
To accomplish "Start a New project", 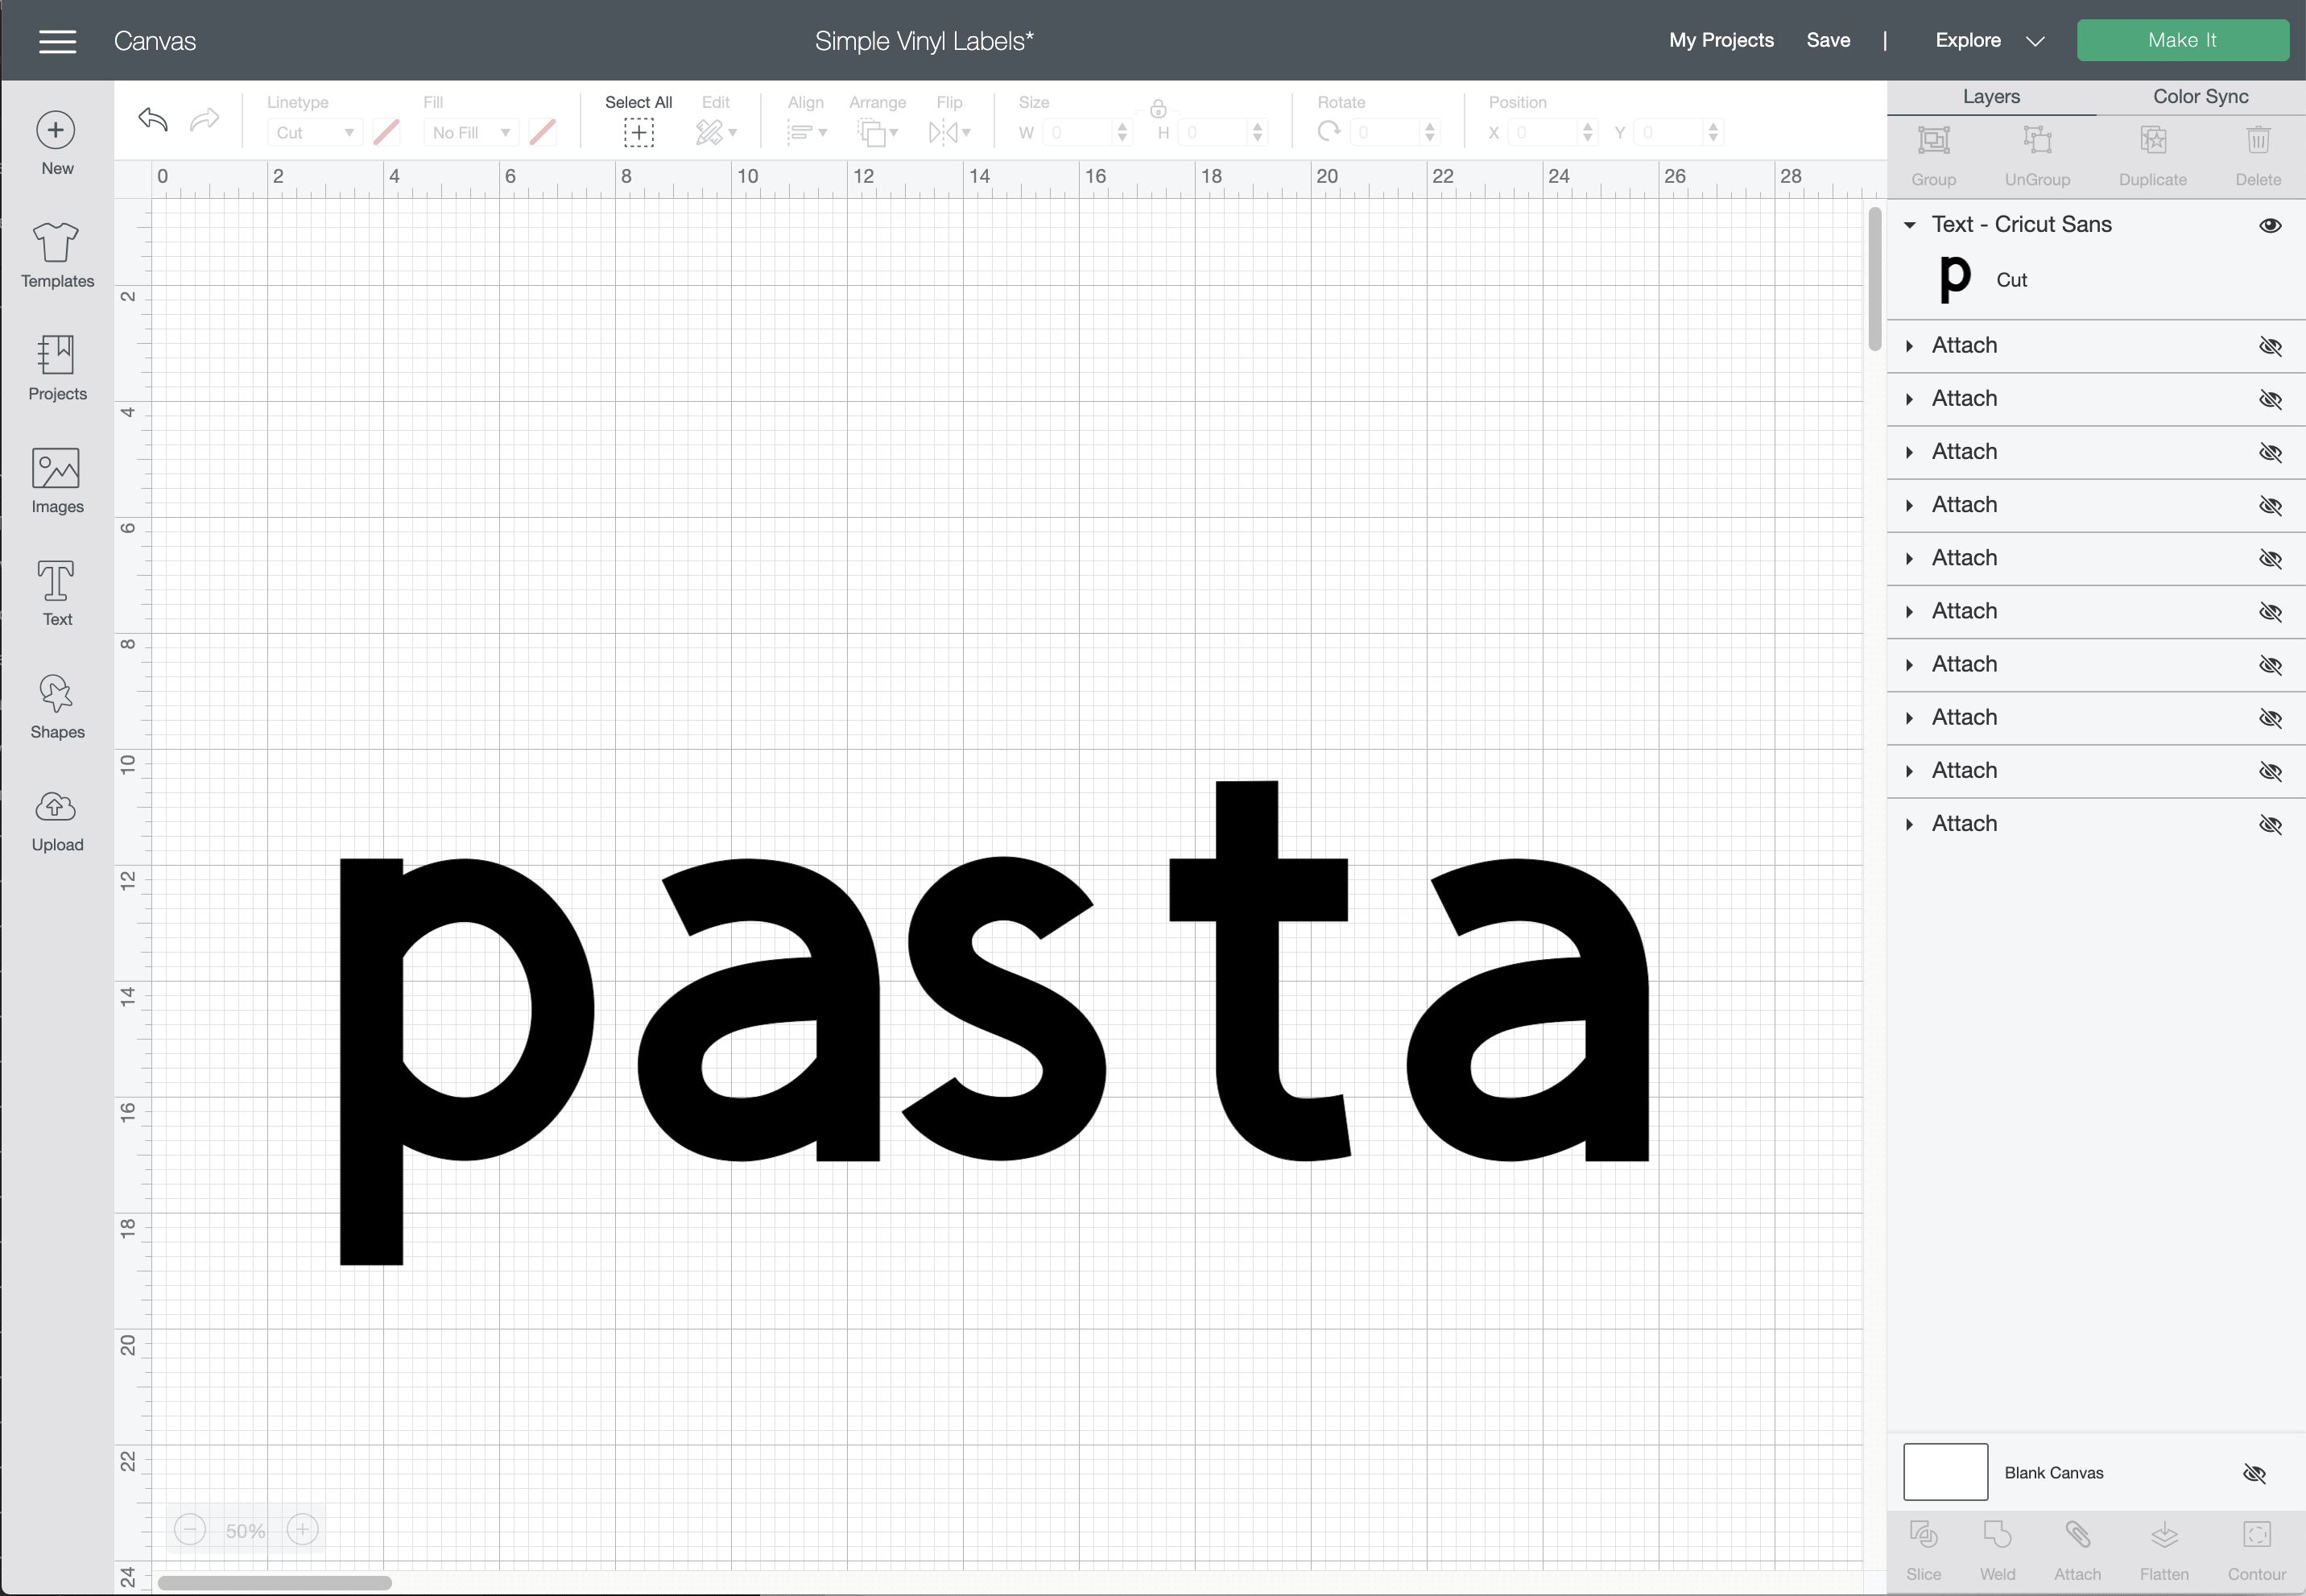I will click(x=57, y=142).
